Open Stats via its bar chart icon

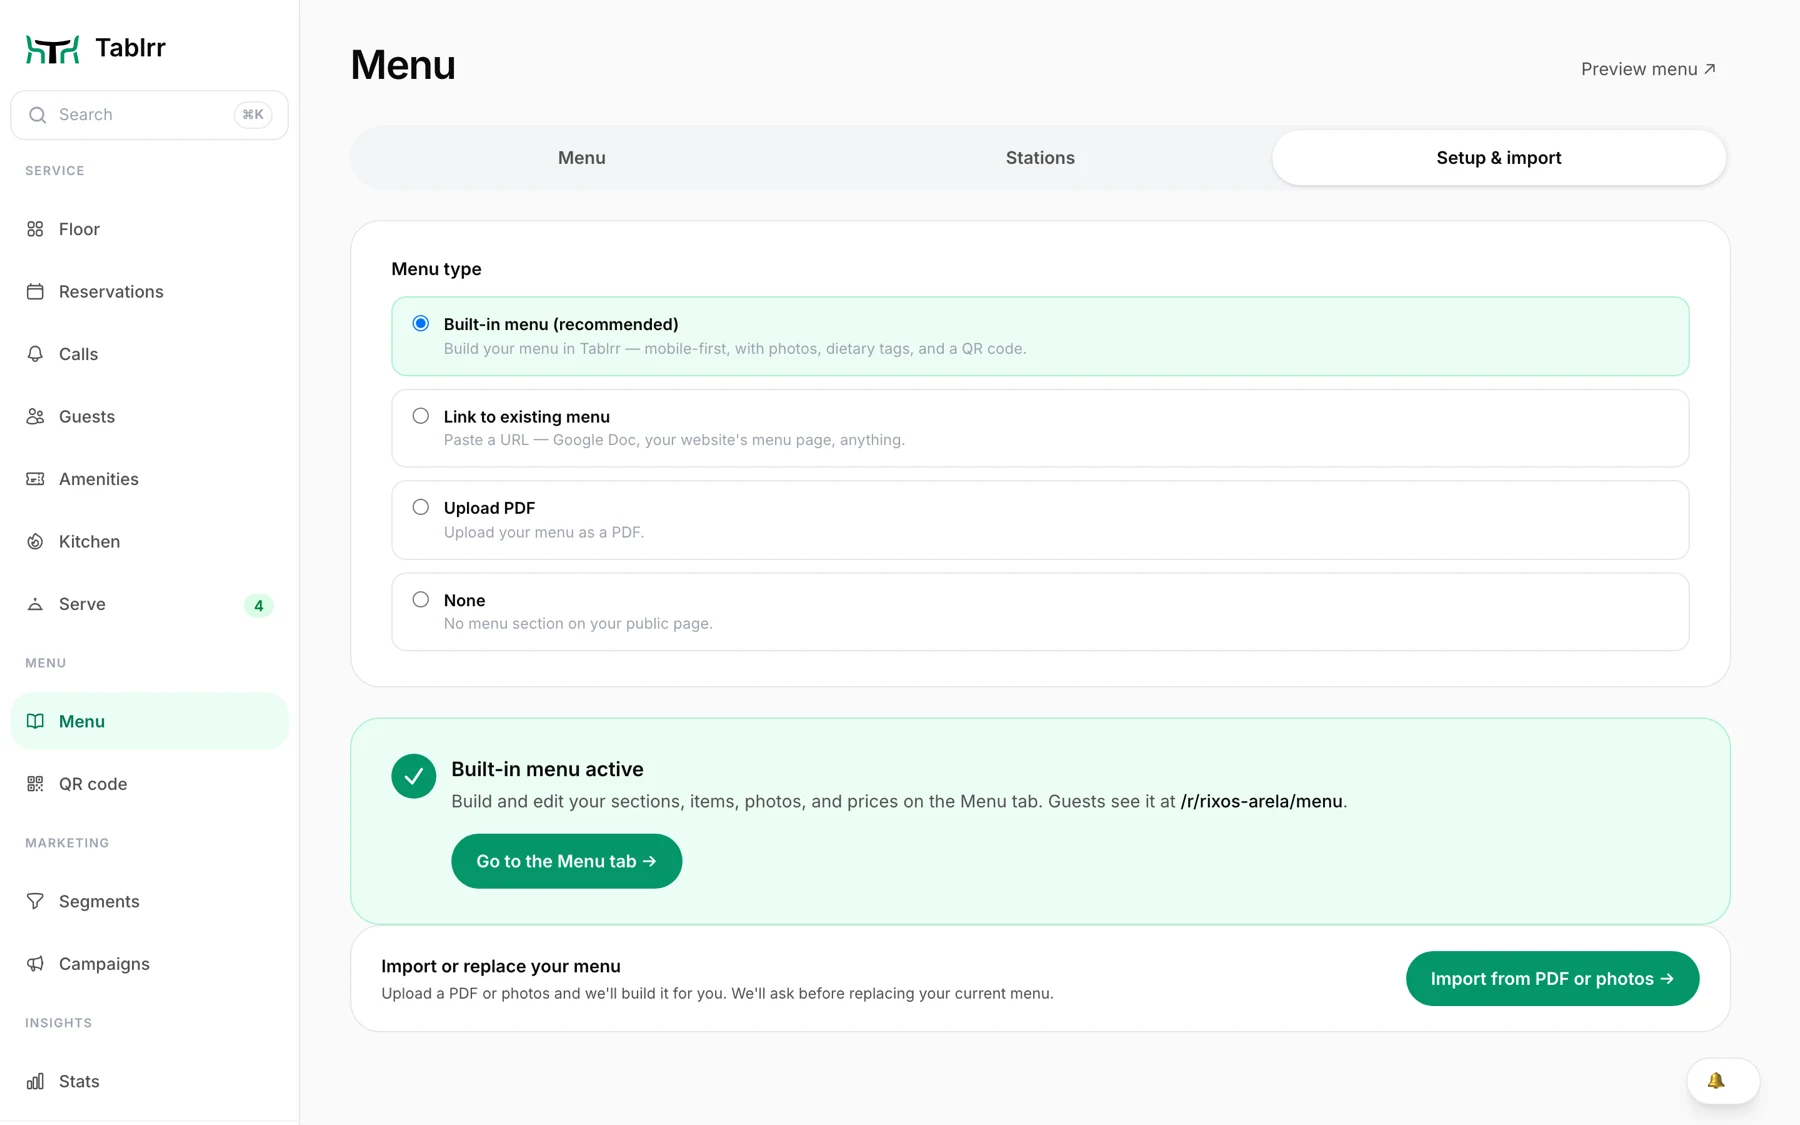click(x=35, y=1081)
